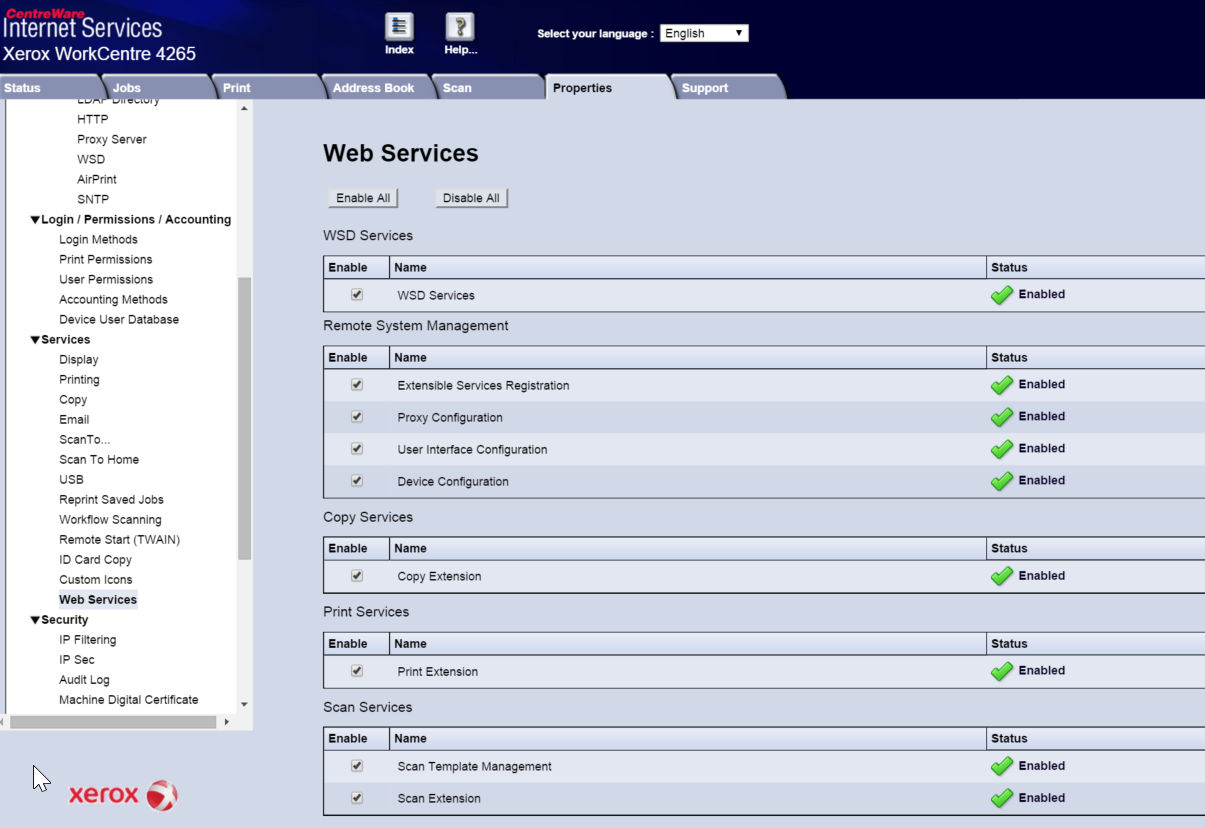Toggle the Scan Template Management checkbox
The height and width of the screenshot is (828, 1205).
click(x=356, y=765)
